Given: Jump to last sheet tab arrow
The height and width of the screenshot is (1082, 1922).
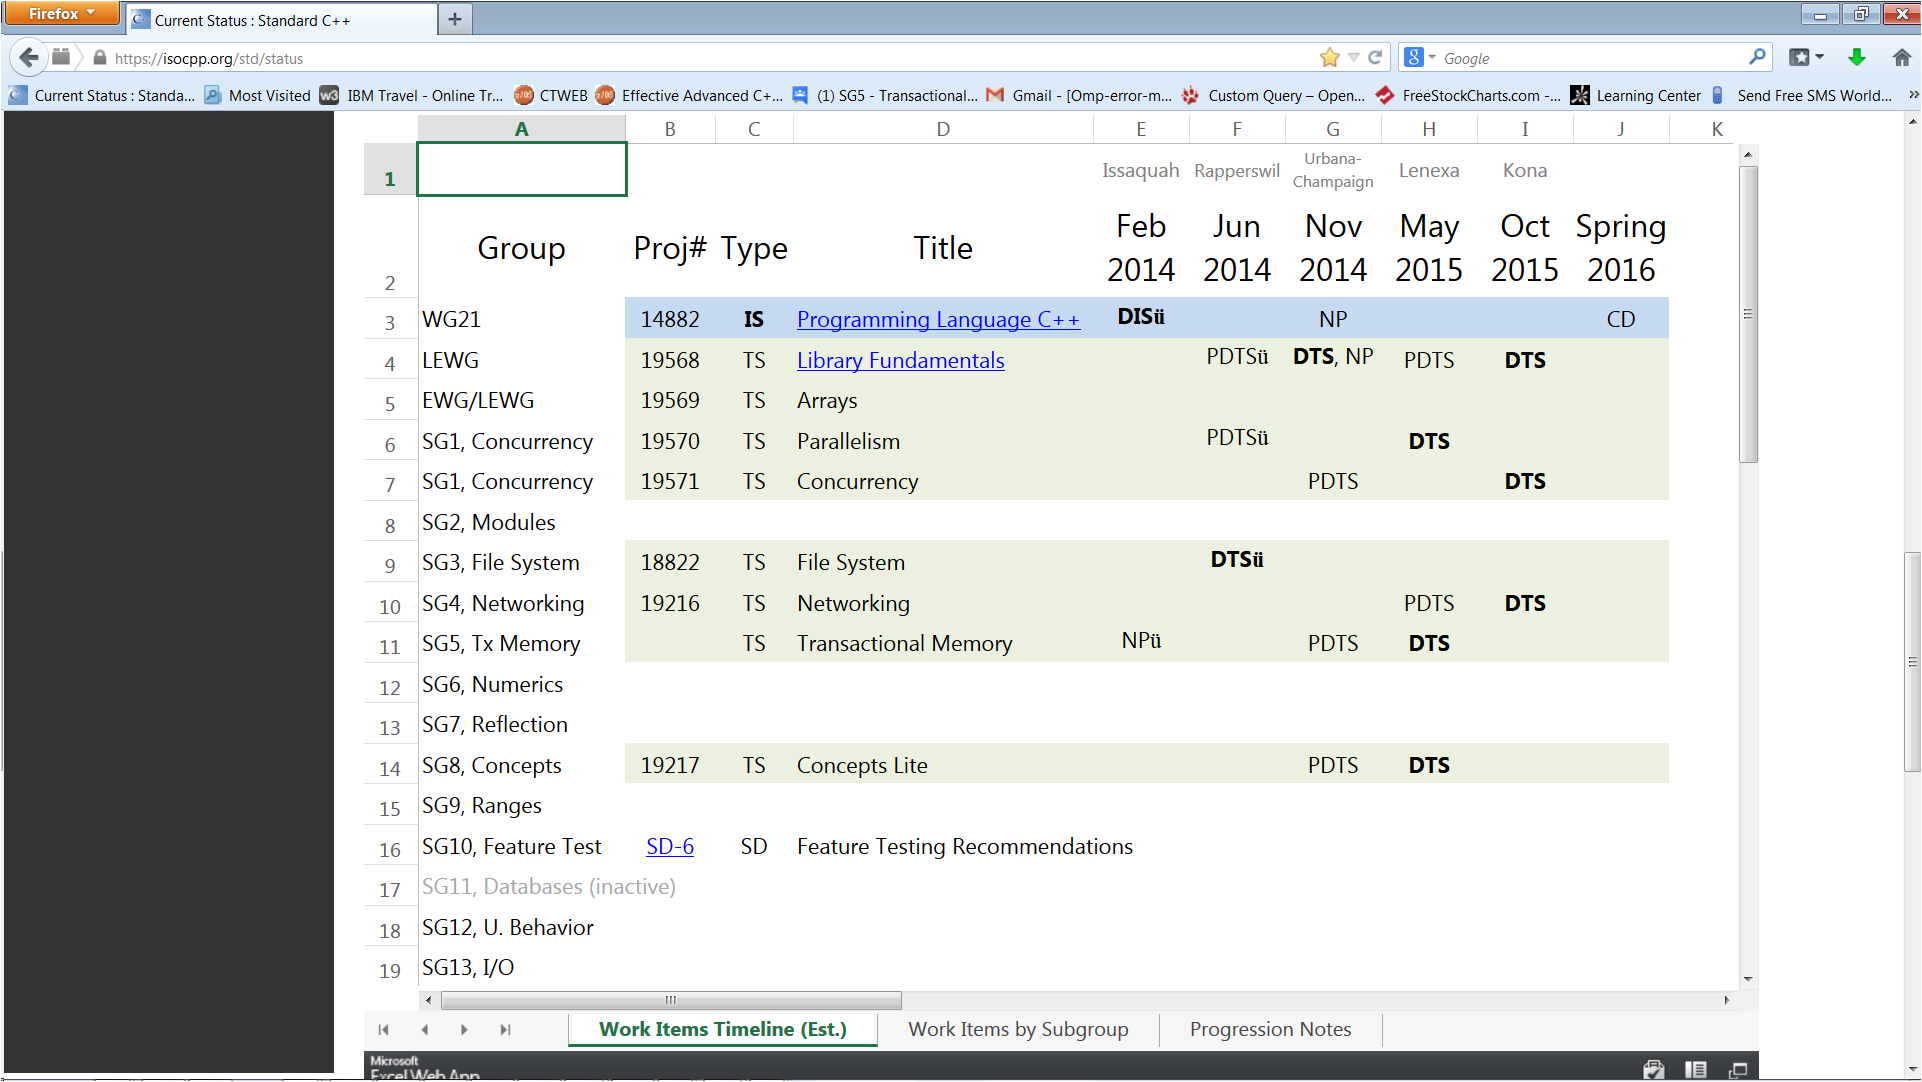Looking at the screenshot, I should point(505,1029).
